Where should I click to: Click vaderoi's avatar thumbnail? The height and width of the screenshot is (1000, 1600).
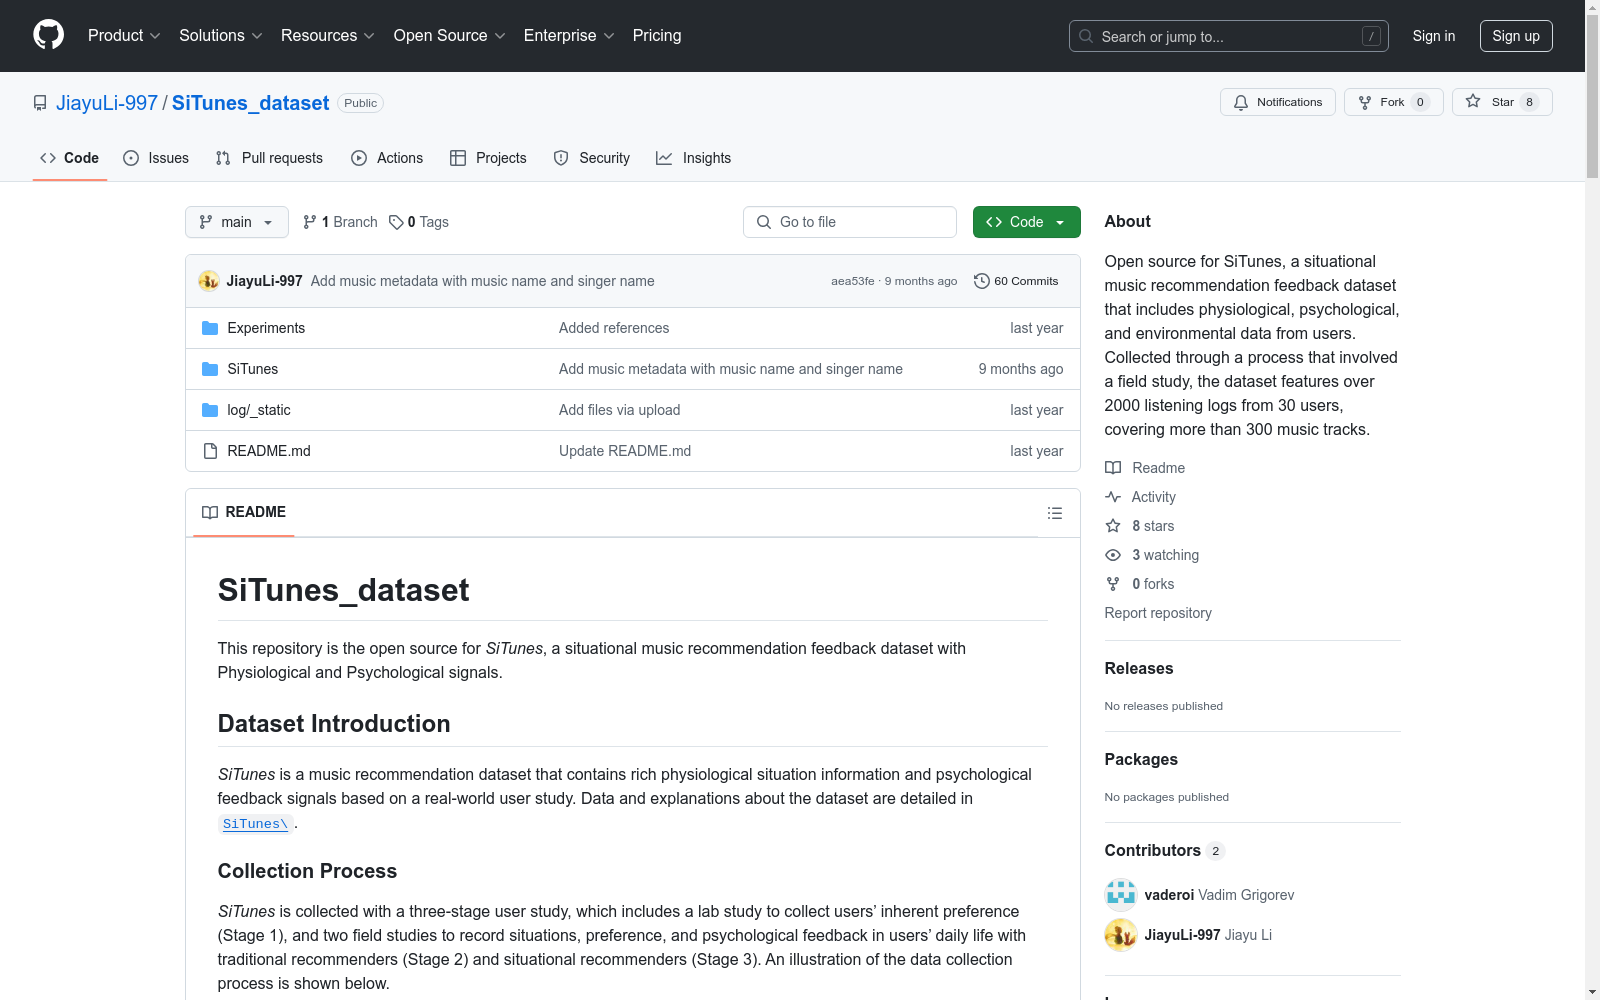tap(1121, 895)
